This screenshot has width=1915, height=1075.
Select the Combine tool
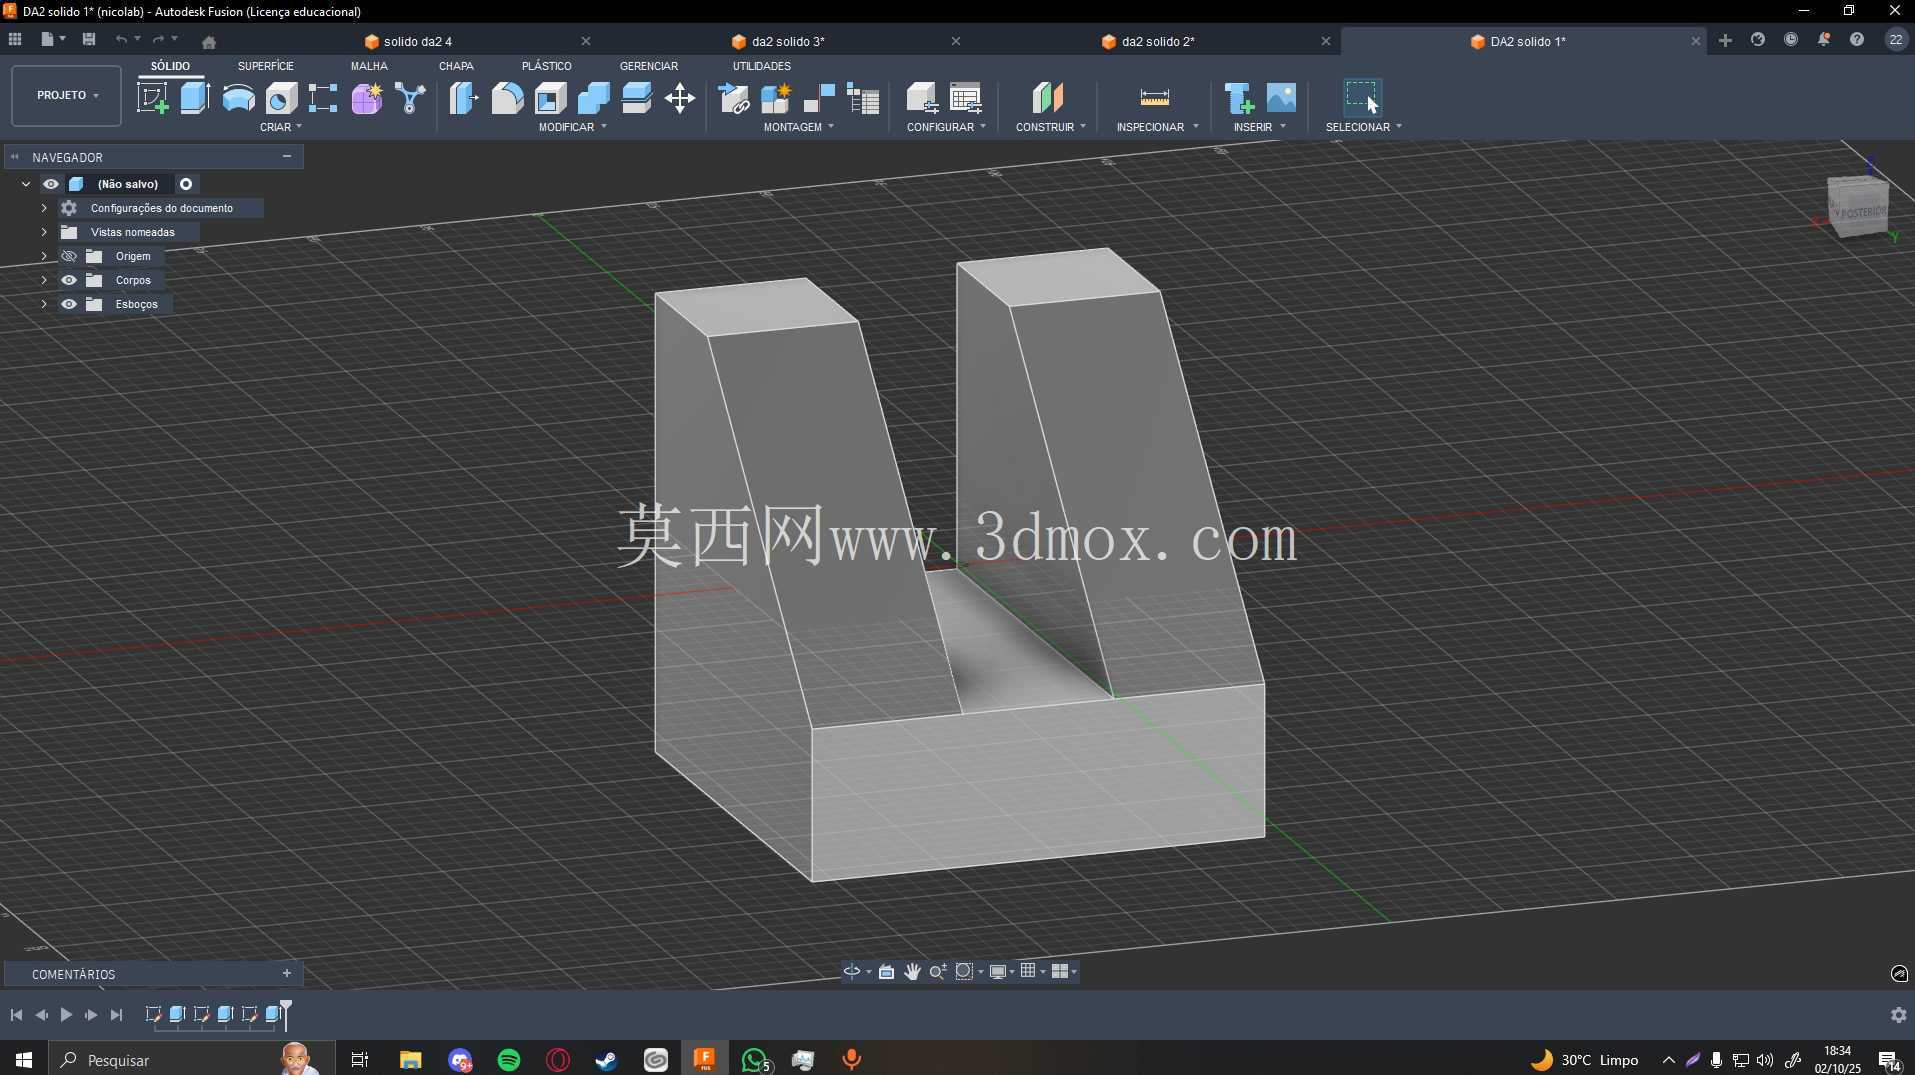click(x=593, y=98)
